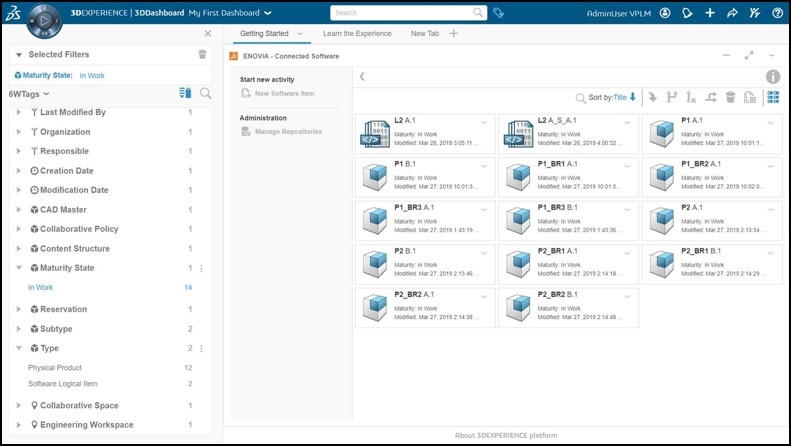Screen dimensions: 791x446
Task: Add a new dashboard tab
Action: 454,33
